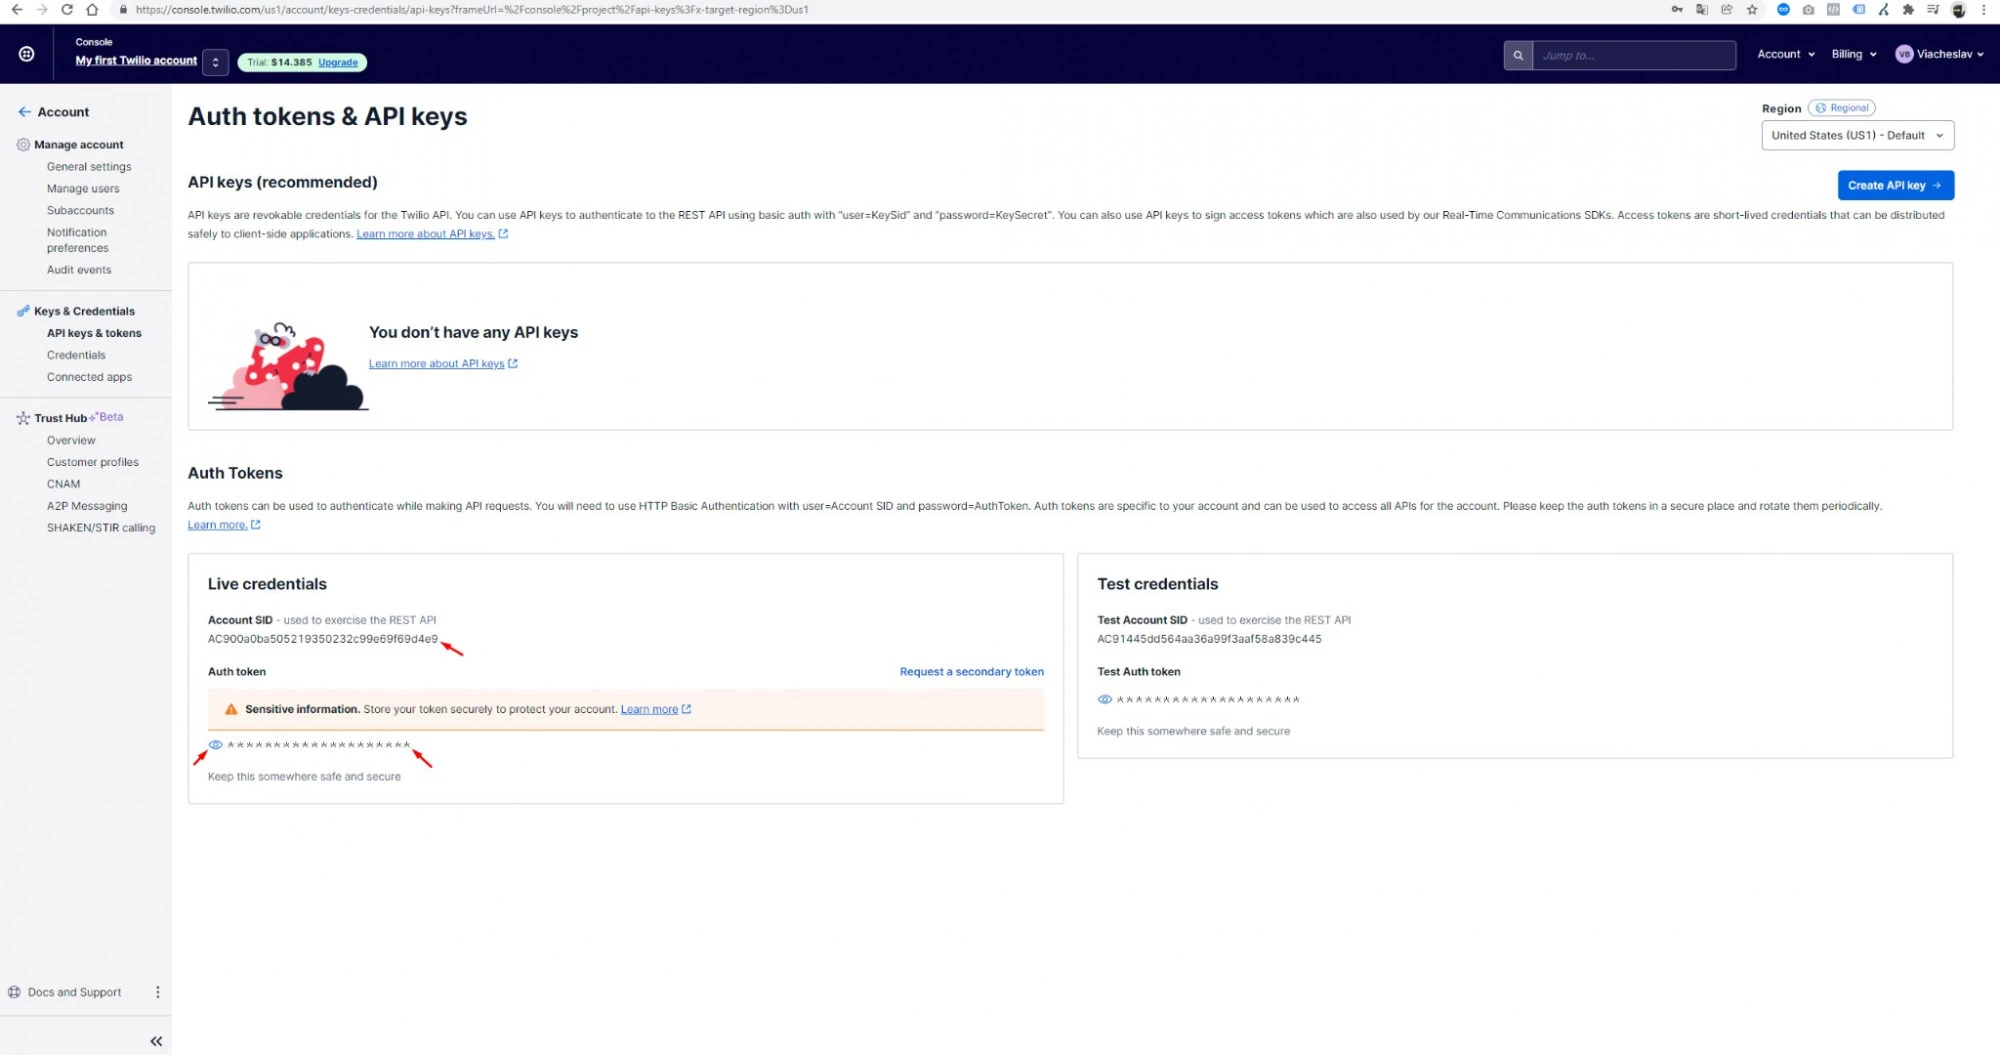Viewport: 2000px width, 1055px height.
Task: Click the search magnifier icon
Action: coord(1517,55)
